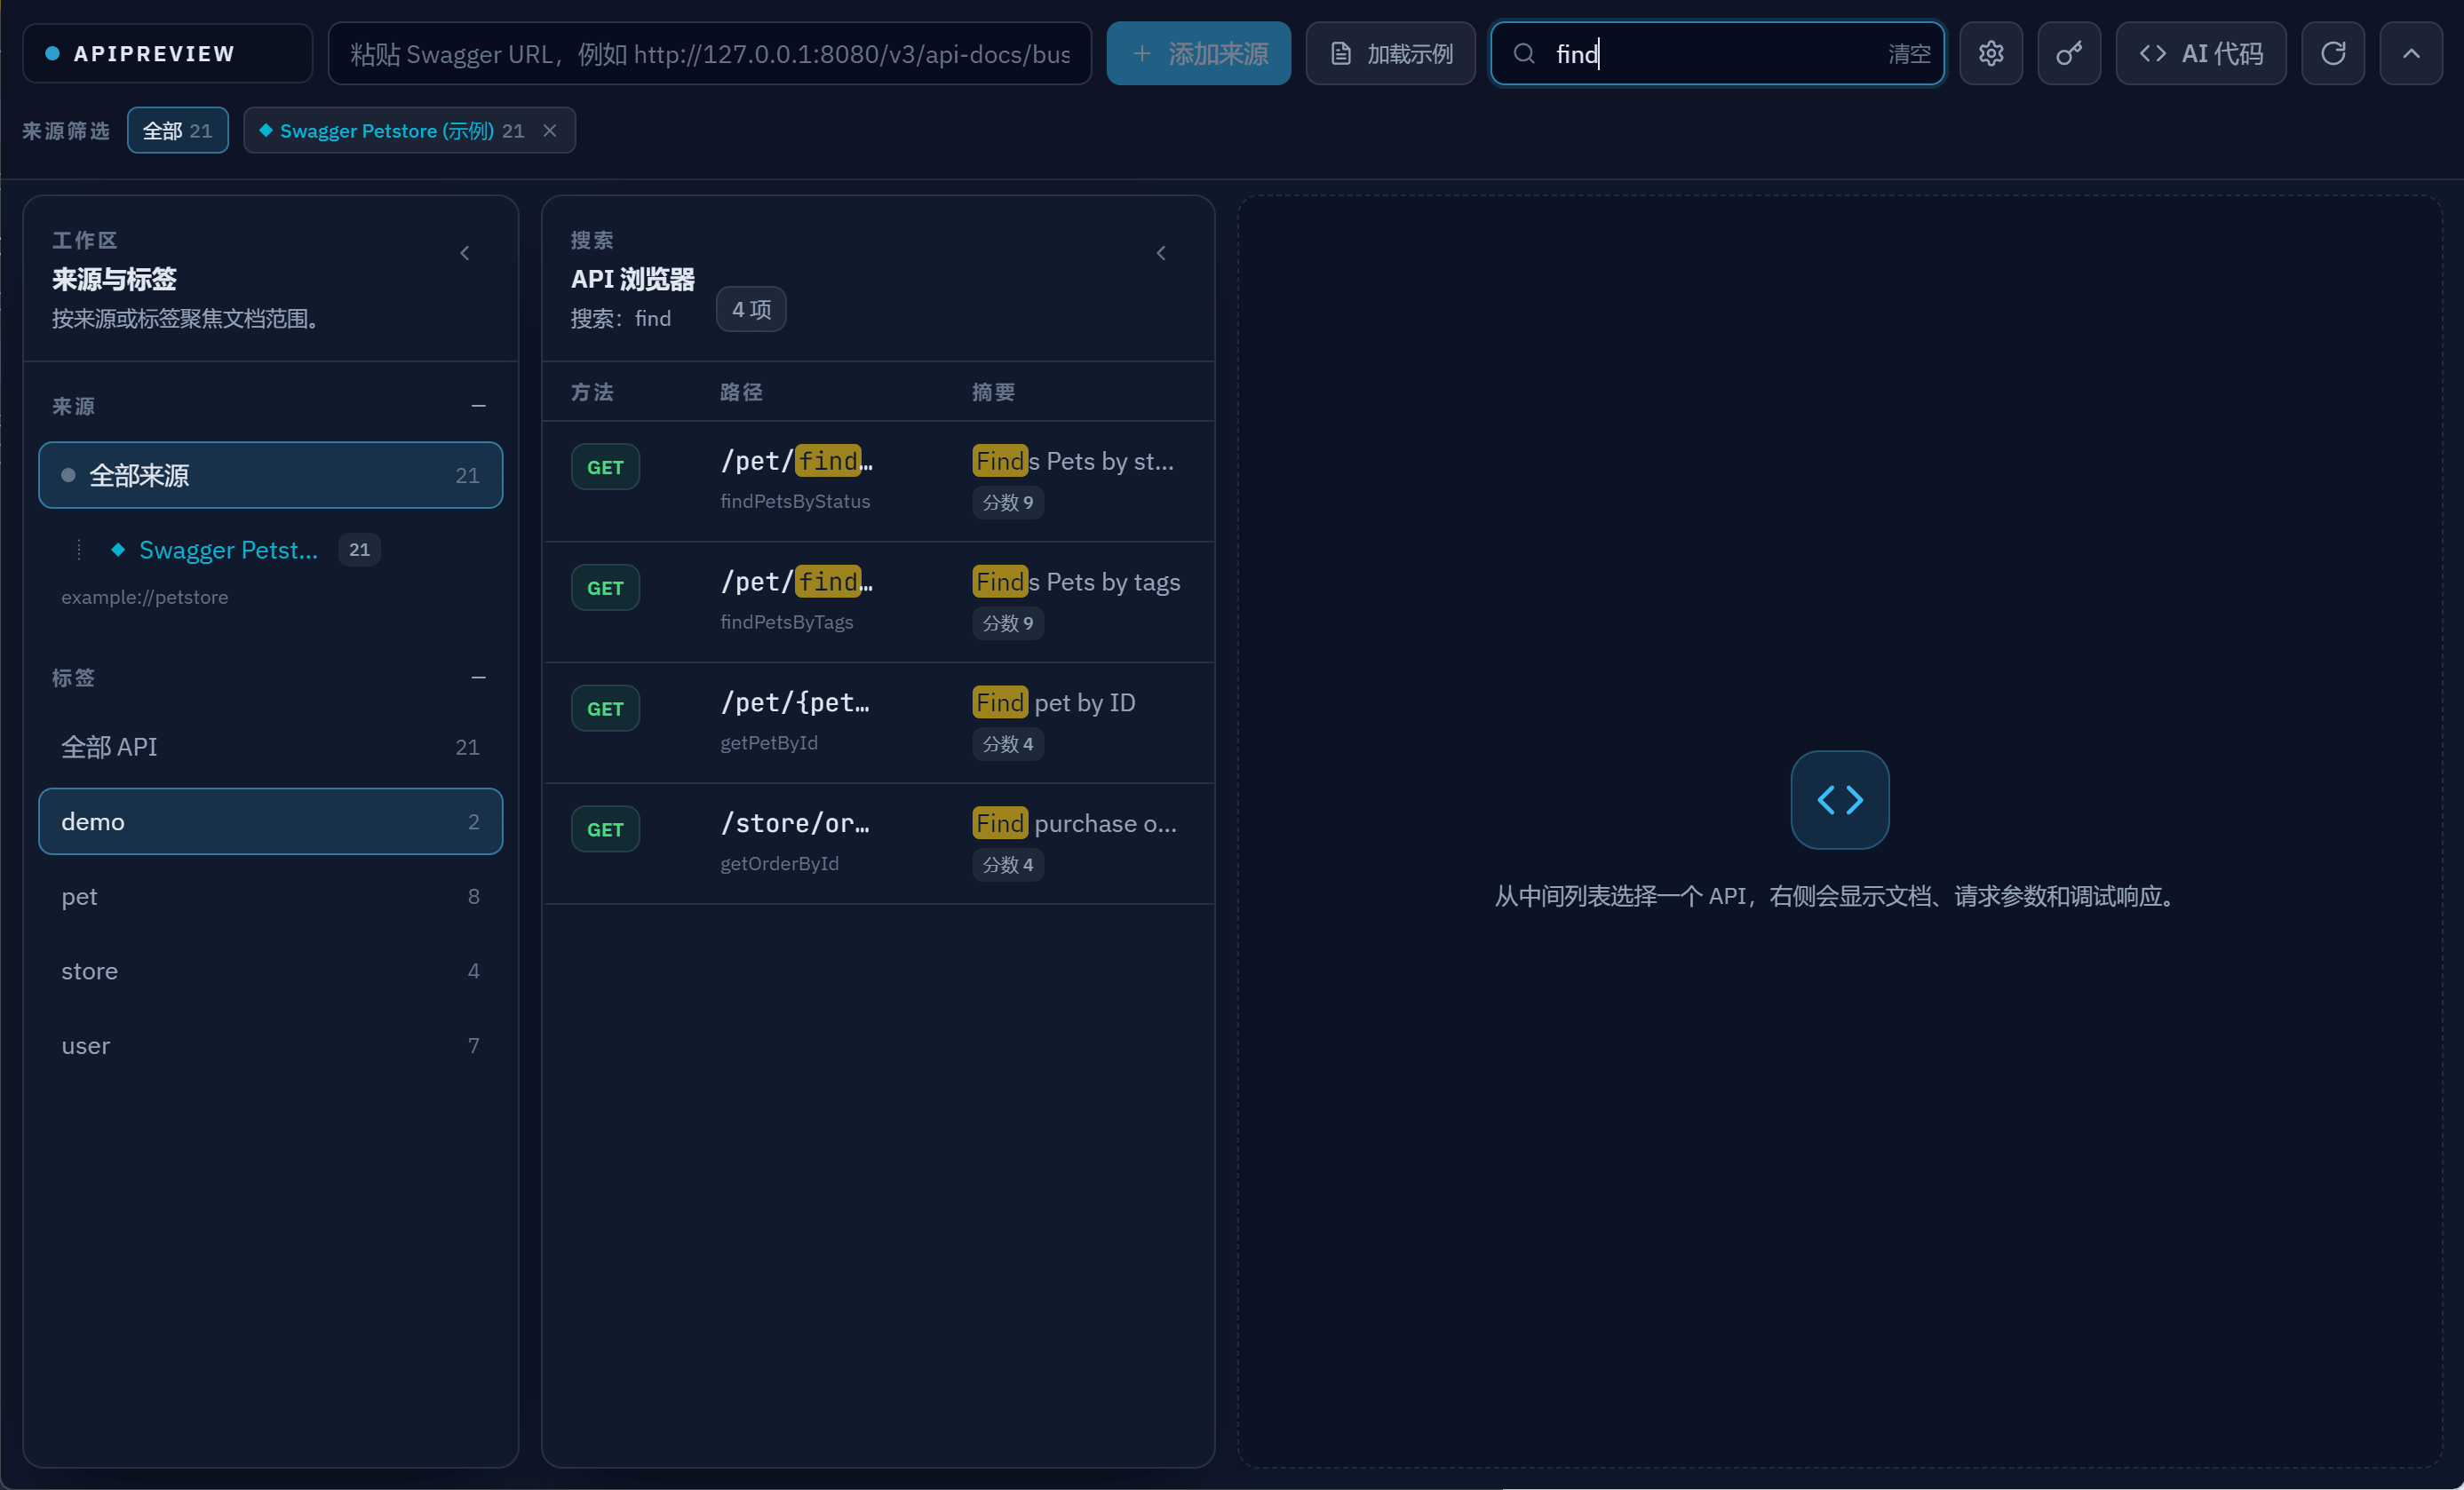The width and height of the screenshot is (2464, 1490).
Task: Click the code brackets icon in empty panel
Action: [x=1840, y=800]
